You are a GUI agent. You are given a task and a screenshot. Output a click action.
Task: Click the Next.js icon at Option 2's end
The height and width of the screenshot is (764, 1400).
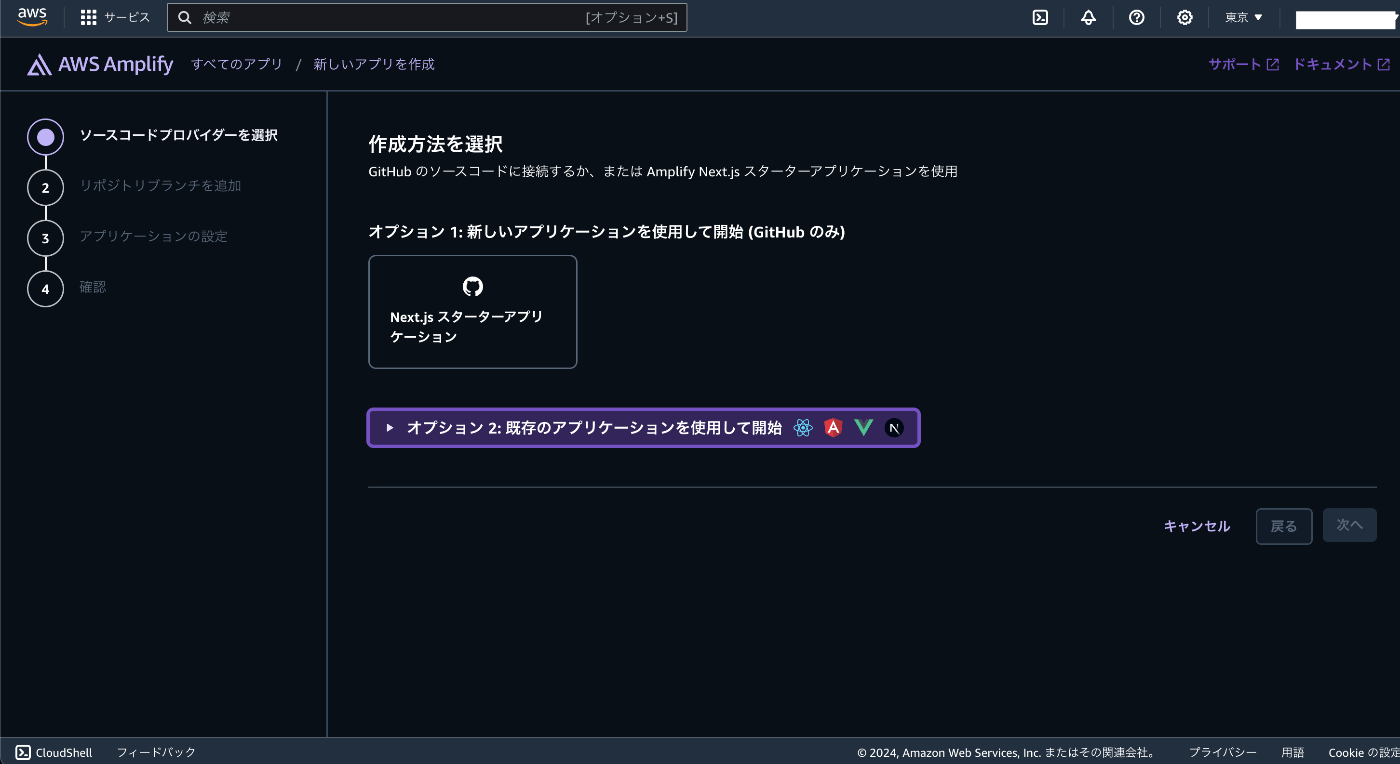pyautogui.click(x=893, y=427)
